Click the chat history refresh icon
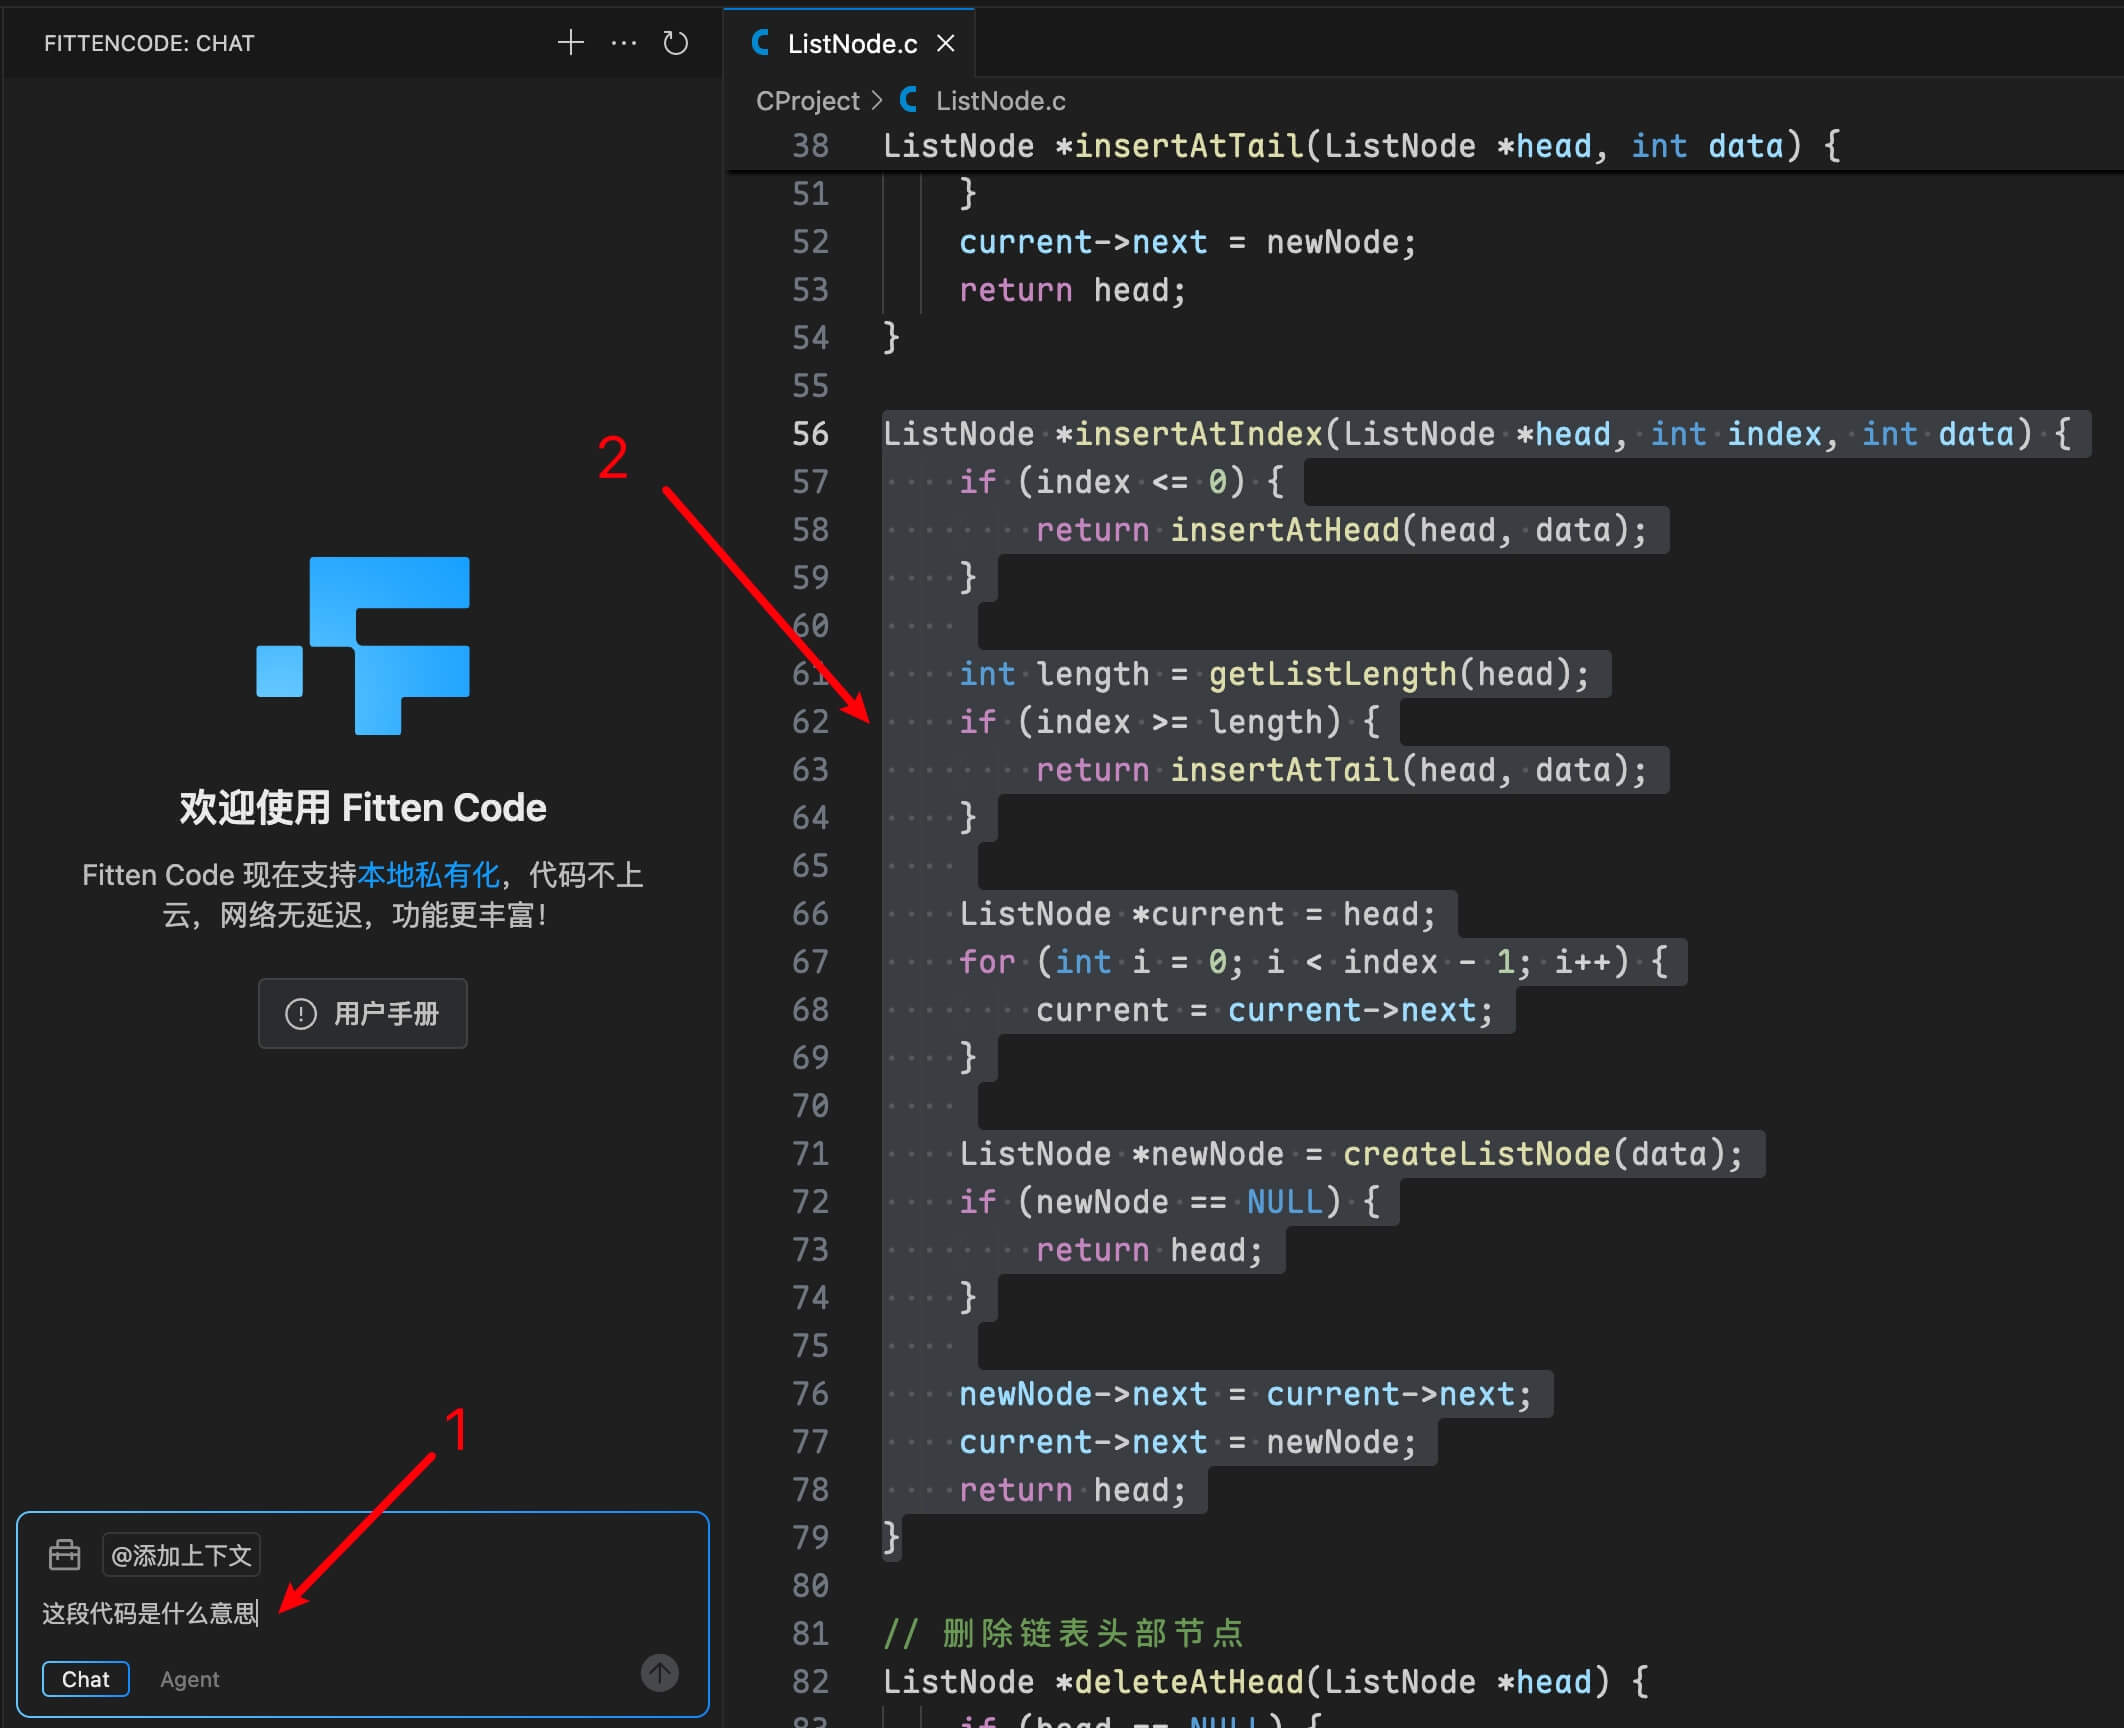 click(676, 43)
